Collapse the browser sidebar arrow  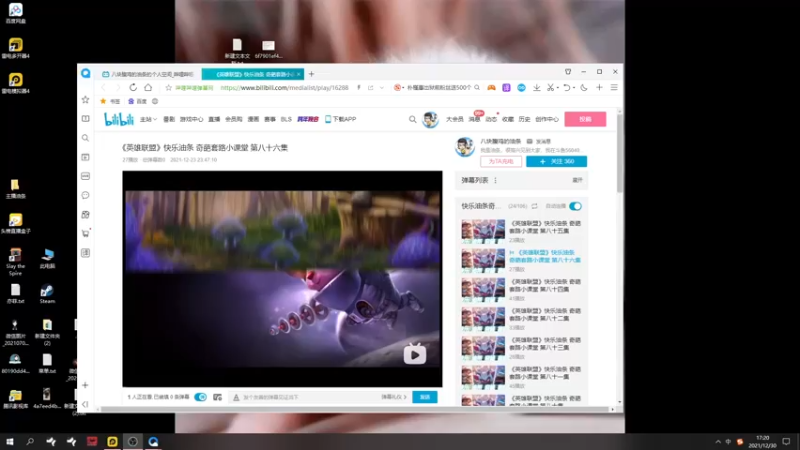[x=85, y=404]
